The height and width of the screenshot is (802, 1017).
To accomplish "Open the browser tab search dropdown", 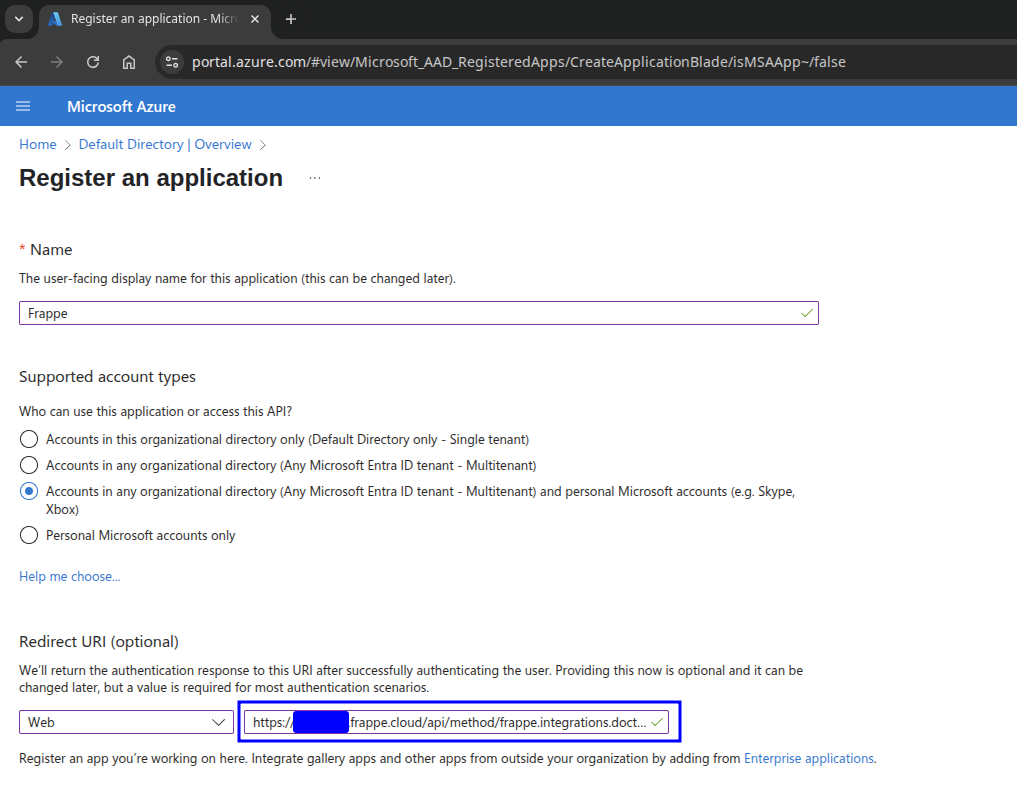I will click(18, 19).
